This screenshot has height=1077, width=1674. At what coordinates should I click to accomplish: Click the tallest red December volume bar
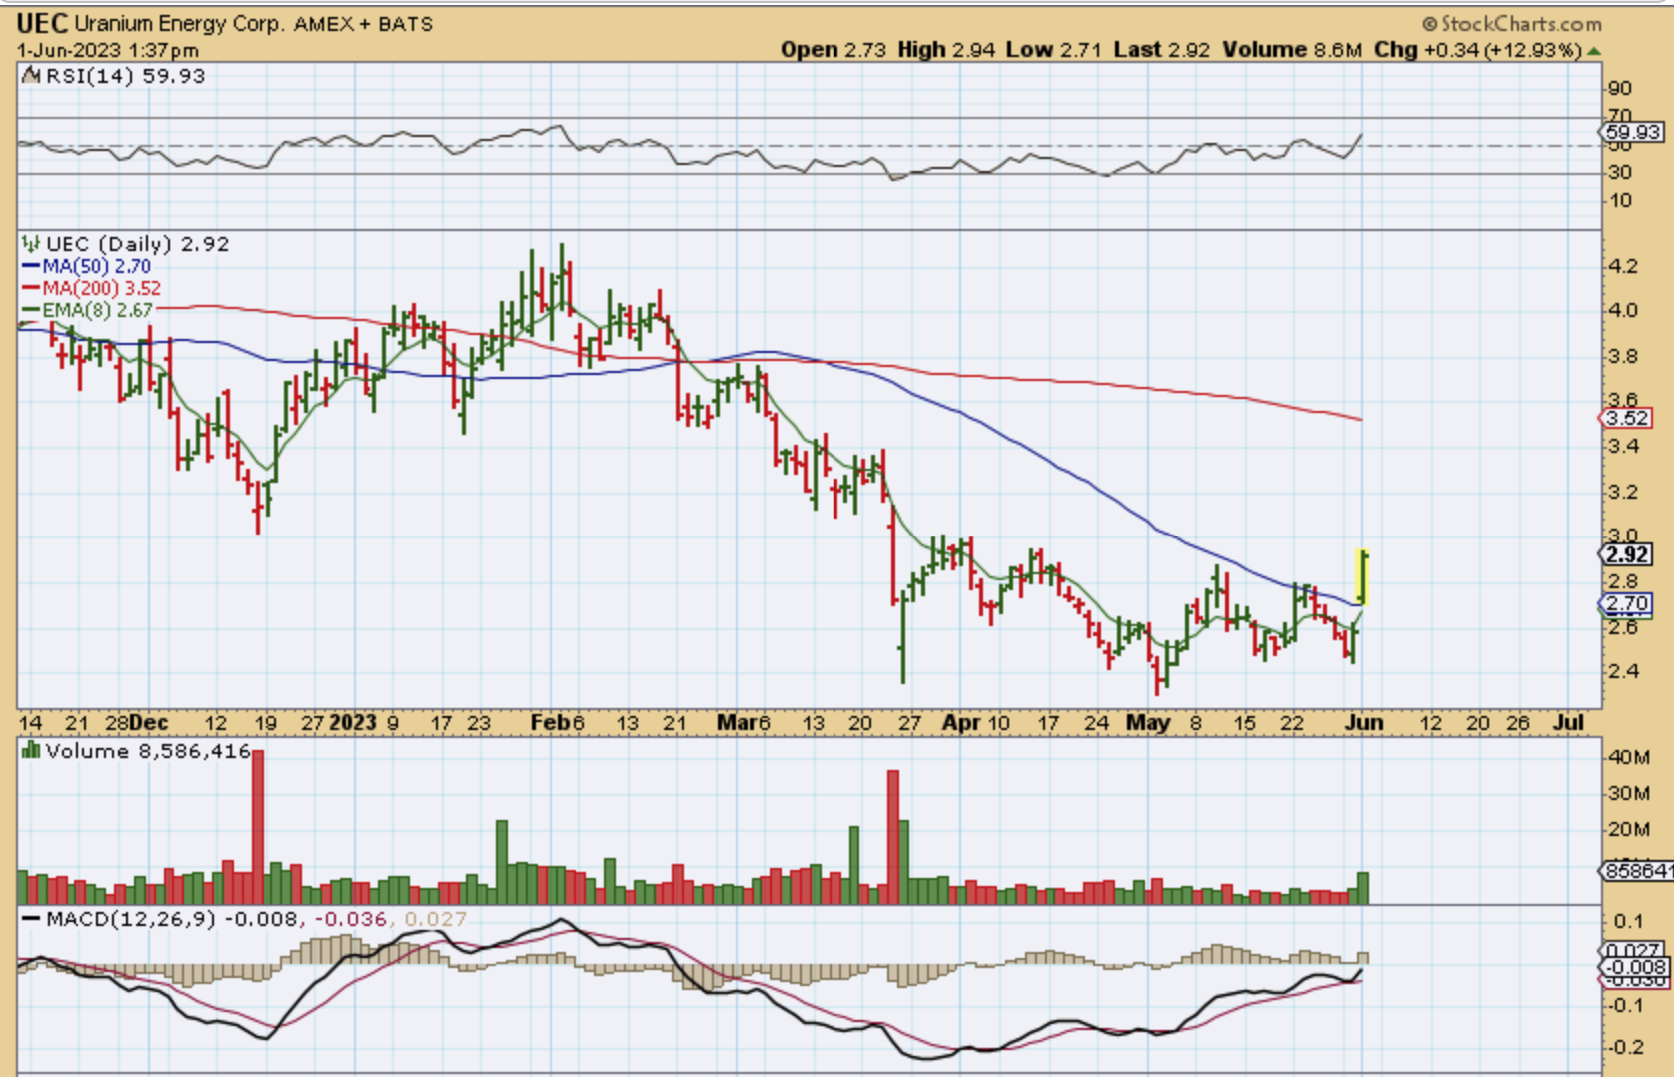click(258, 826)
